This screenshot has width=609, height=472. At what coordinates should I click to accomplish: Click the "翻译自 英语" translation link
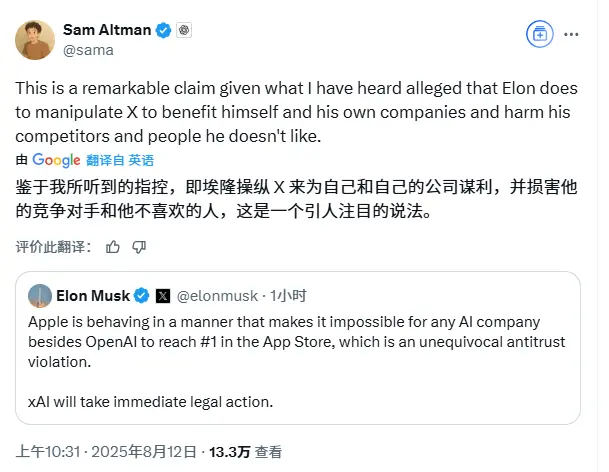[121, 160]
